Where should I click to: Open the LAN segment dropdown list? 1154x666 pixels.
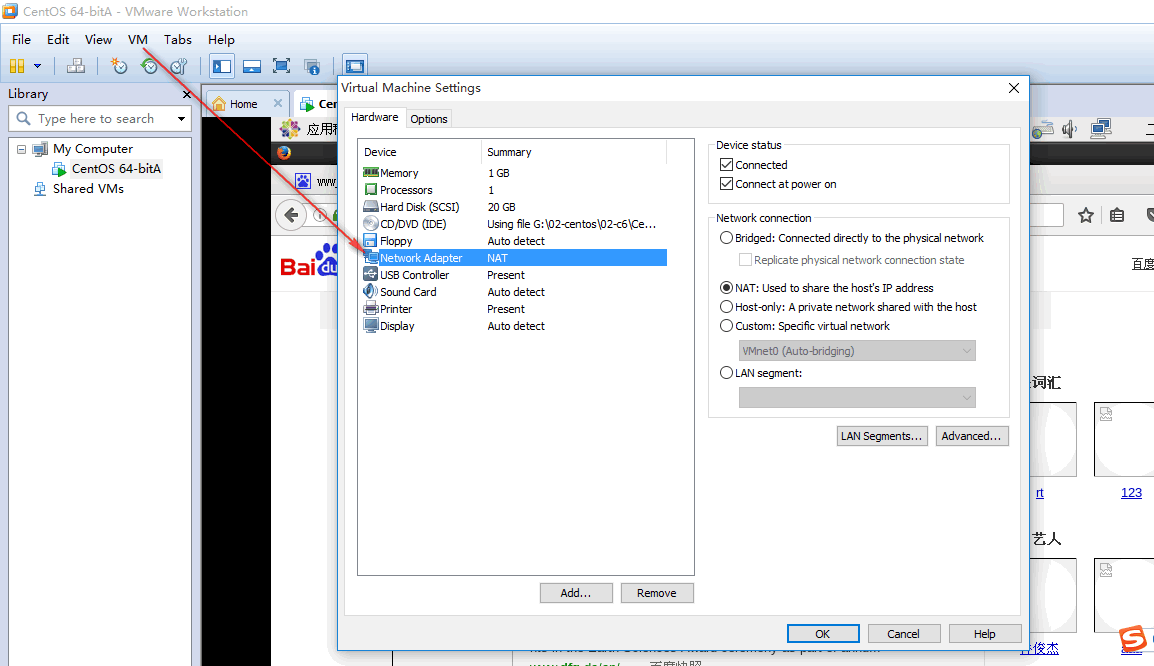click(x=857, y=397)
